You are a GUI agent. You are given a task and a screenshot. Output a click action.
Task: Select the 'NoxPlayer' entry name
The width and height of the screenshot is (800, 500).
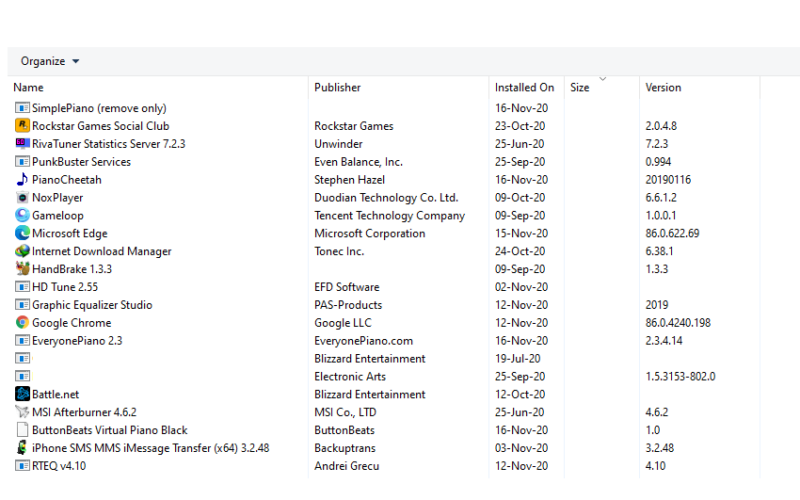click(x=57, y=197)
